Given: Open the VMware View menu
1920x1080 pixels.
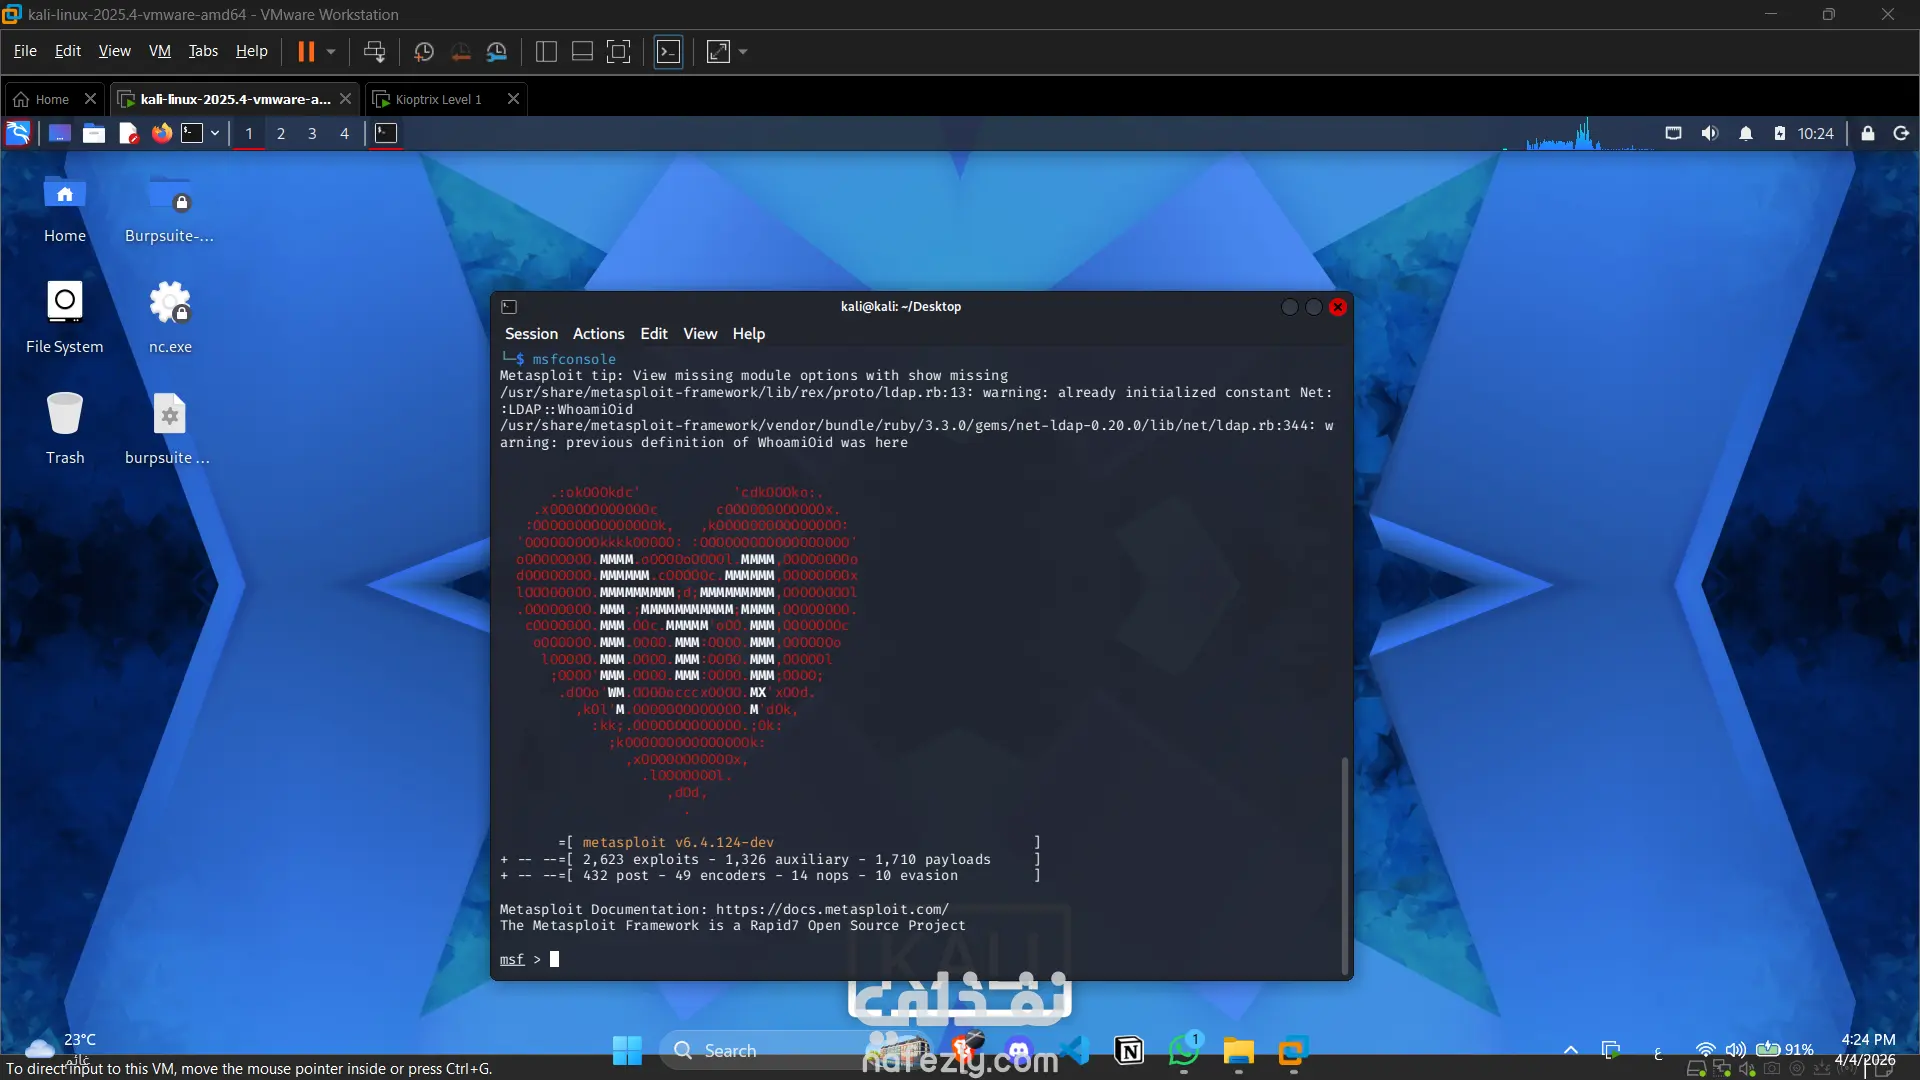Looking at the screenshot, I should tap(114, 51).
